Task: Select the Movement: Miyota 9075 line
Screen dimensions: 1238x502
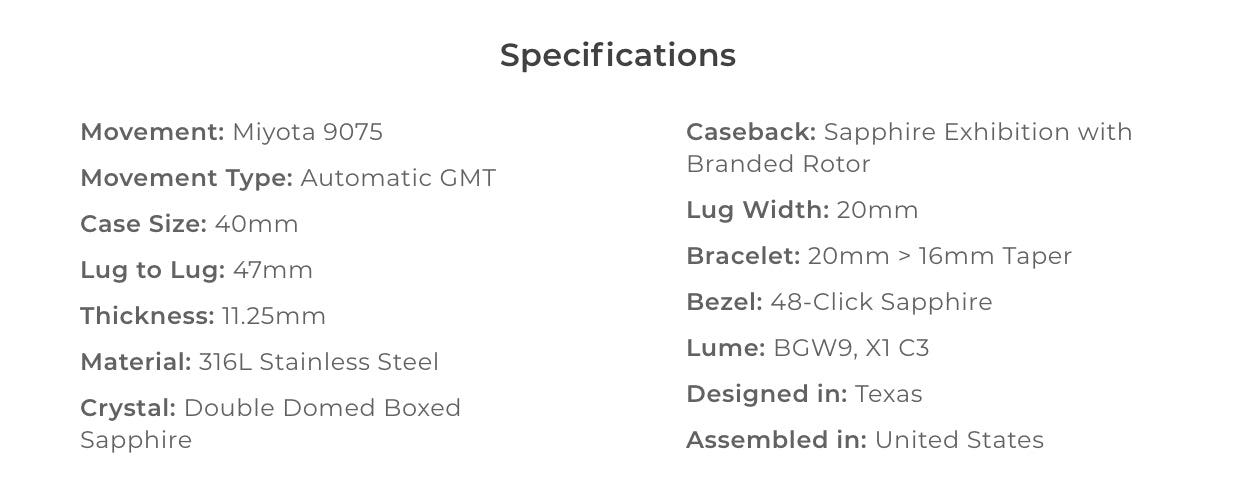Action: [x=231, y=132]
